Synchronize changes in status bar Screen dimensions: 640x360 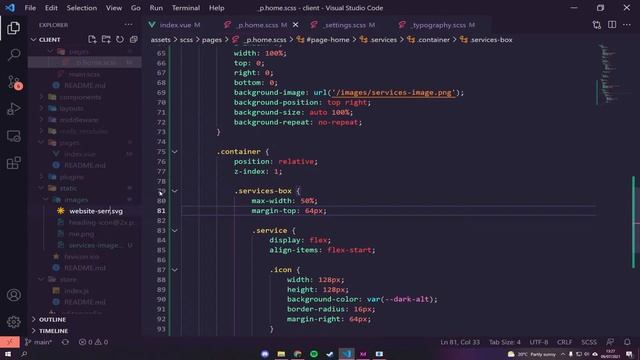click(65, 342)
